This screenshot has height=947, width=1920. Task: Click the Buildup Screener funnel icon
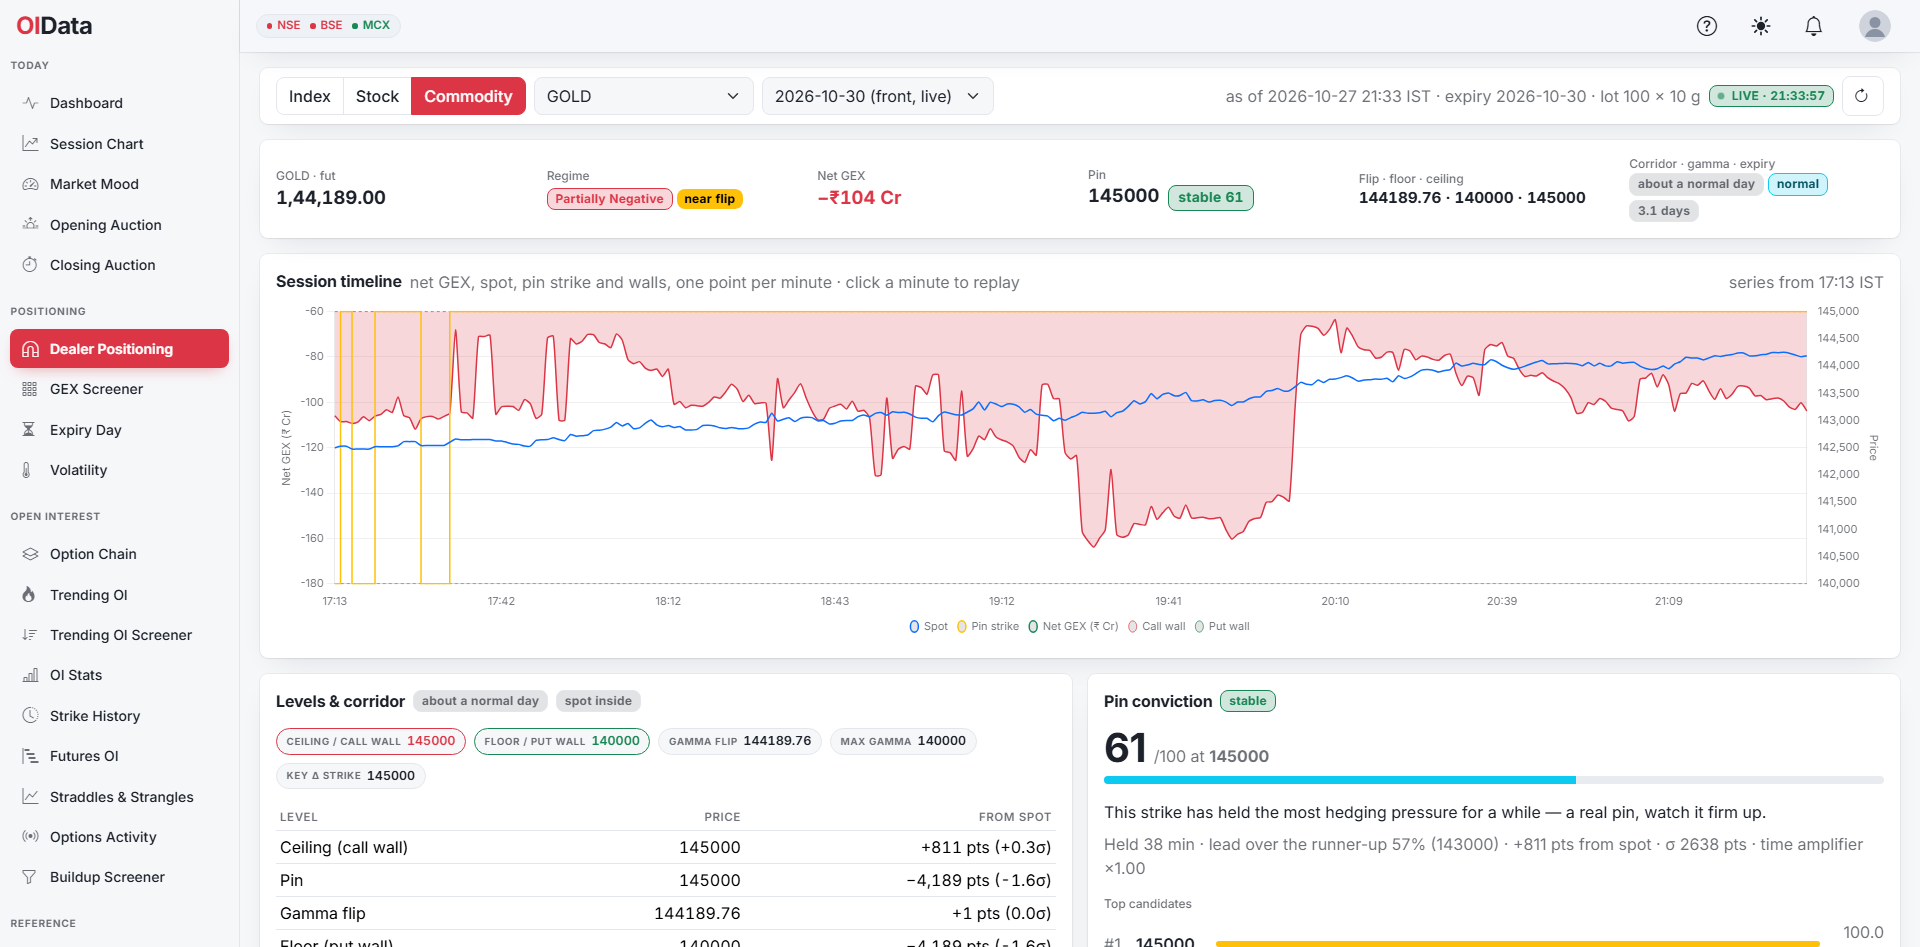pos(30,877)
